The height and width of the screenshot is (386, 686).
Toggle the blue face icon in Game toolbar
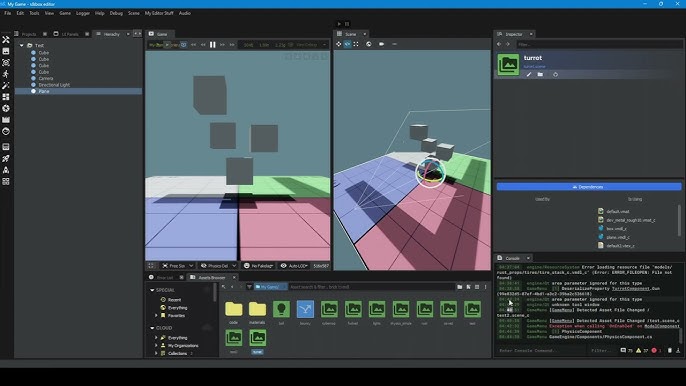184,45
